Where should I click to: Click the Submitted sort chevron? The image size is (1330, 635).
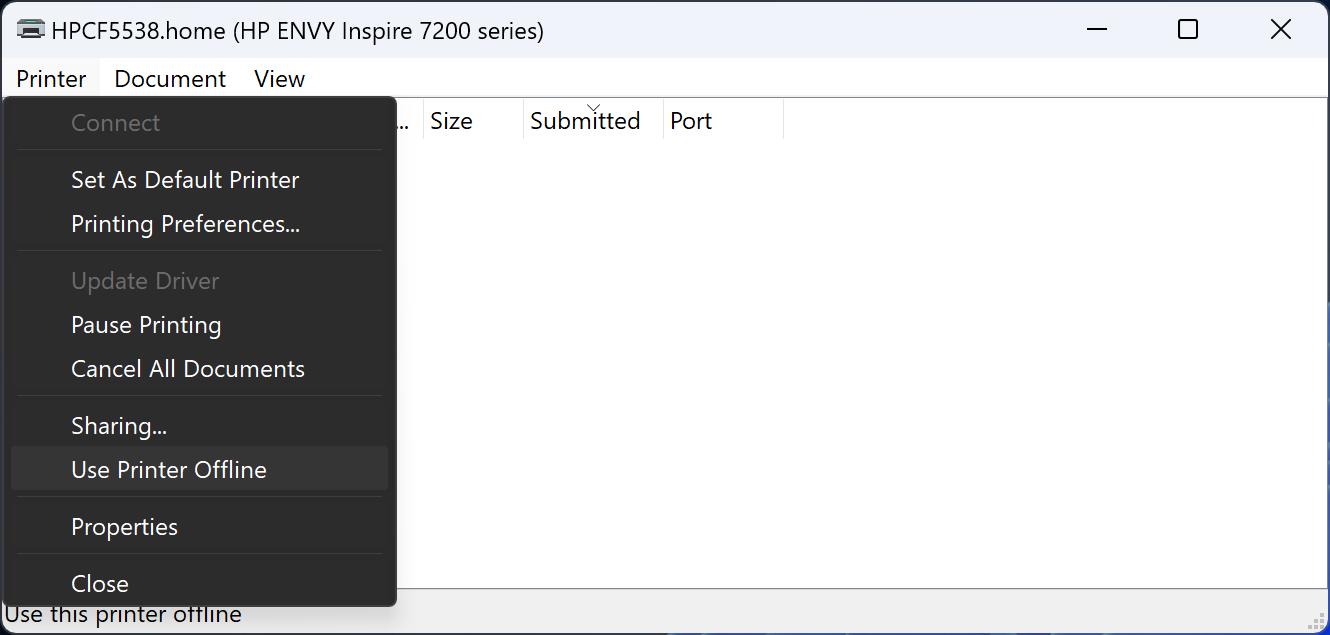(593, 106)
